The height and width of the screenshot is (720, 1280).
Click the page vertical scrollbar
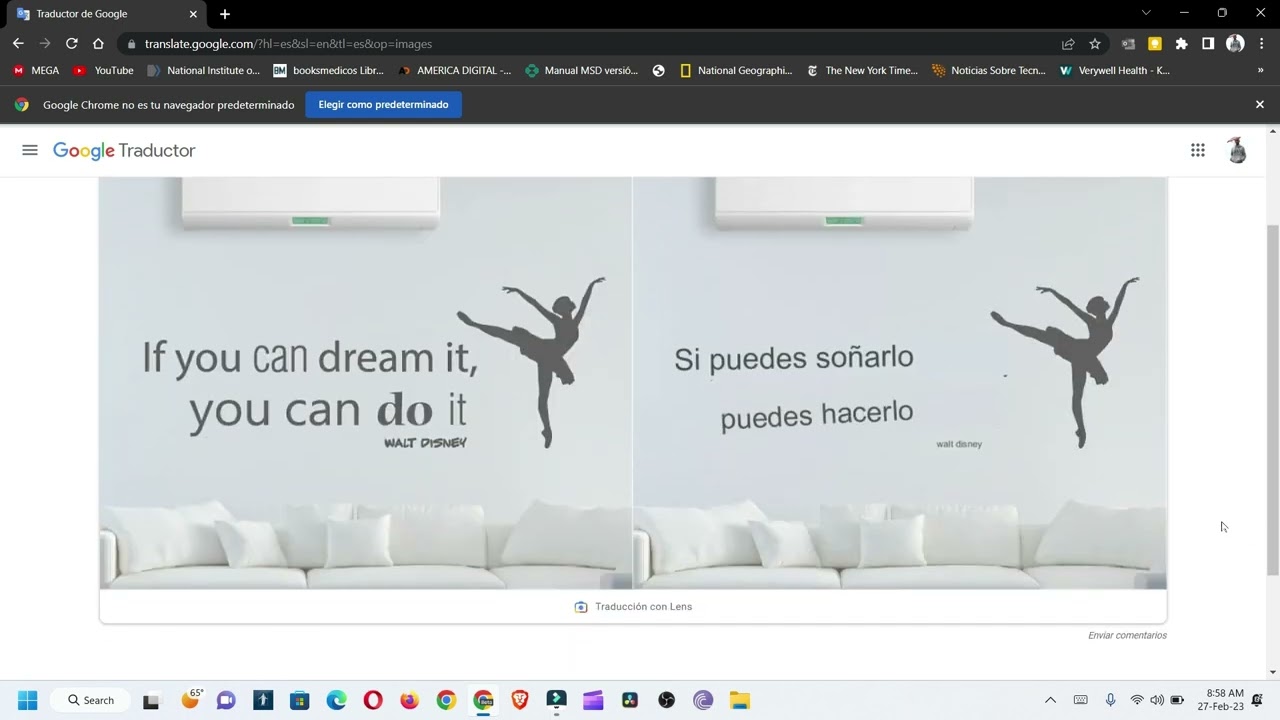pos(1272,400)
